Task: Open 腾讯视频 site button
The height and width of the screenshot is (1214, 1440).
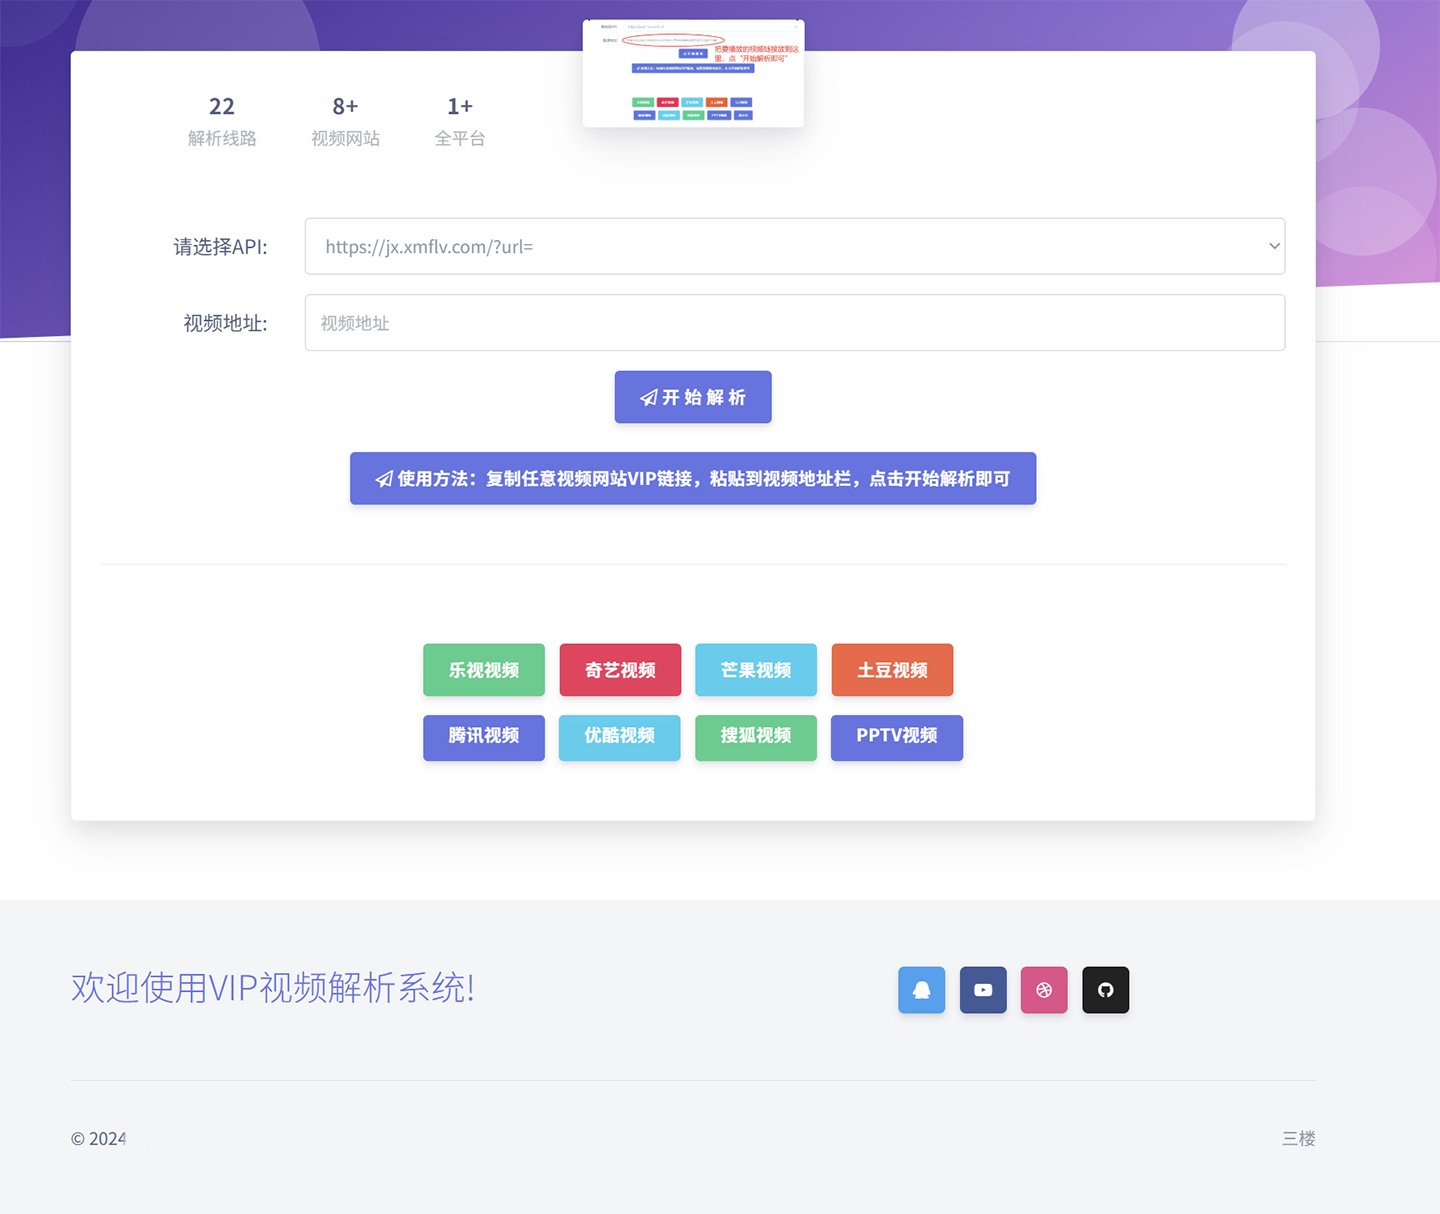Action: 484,737
